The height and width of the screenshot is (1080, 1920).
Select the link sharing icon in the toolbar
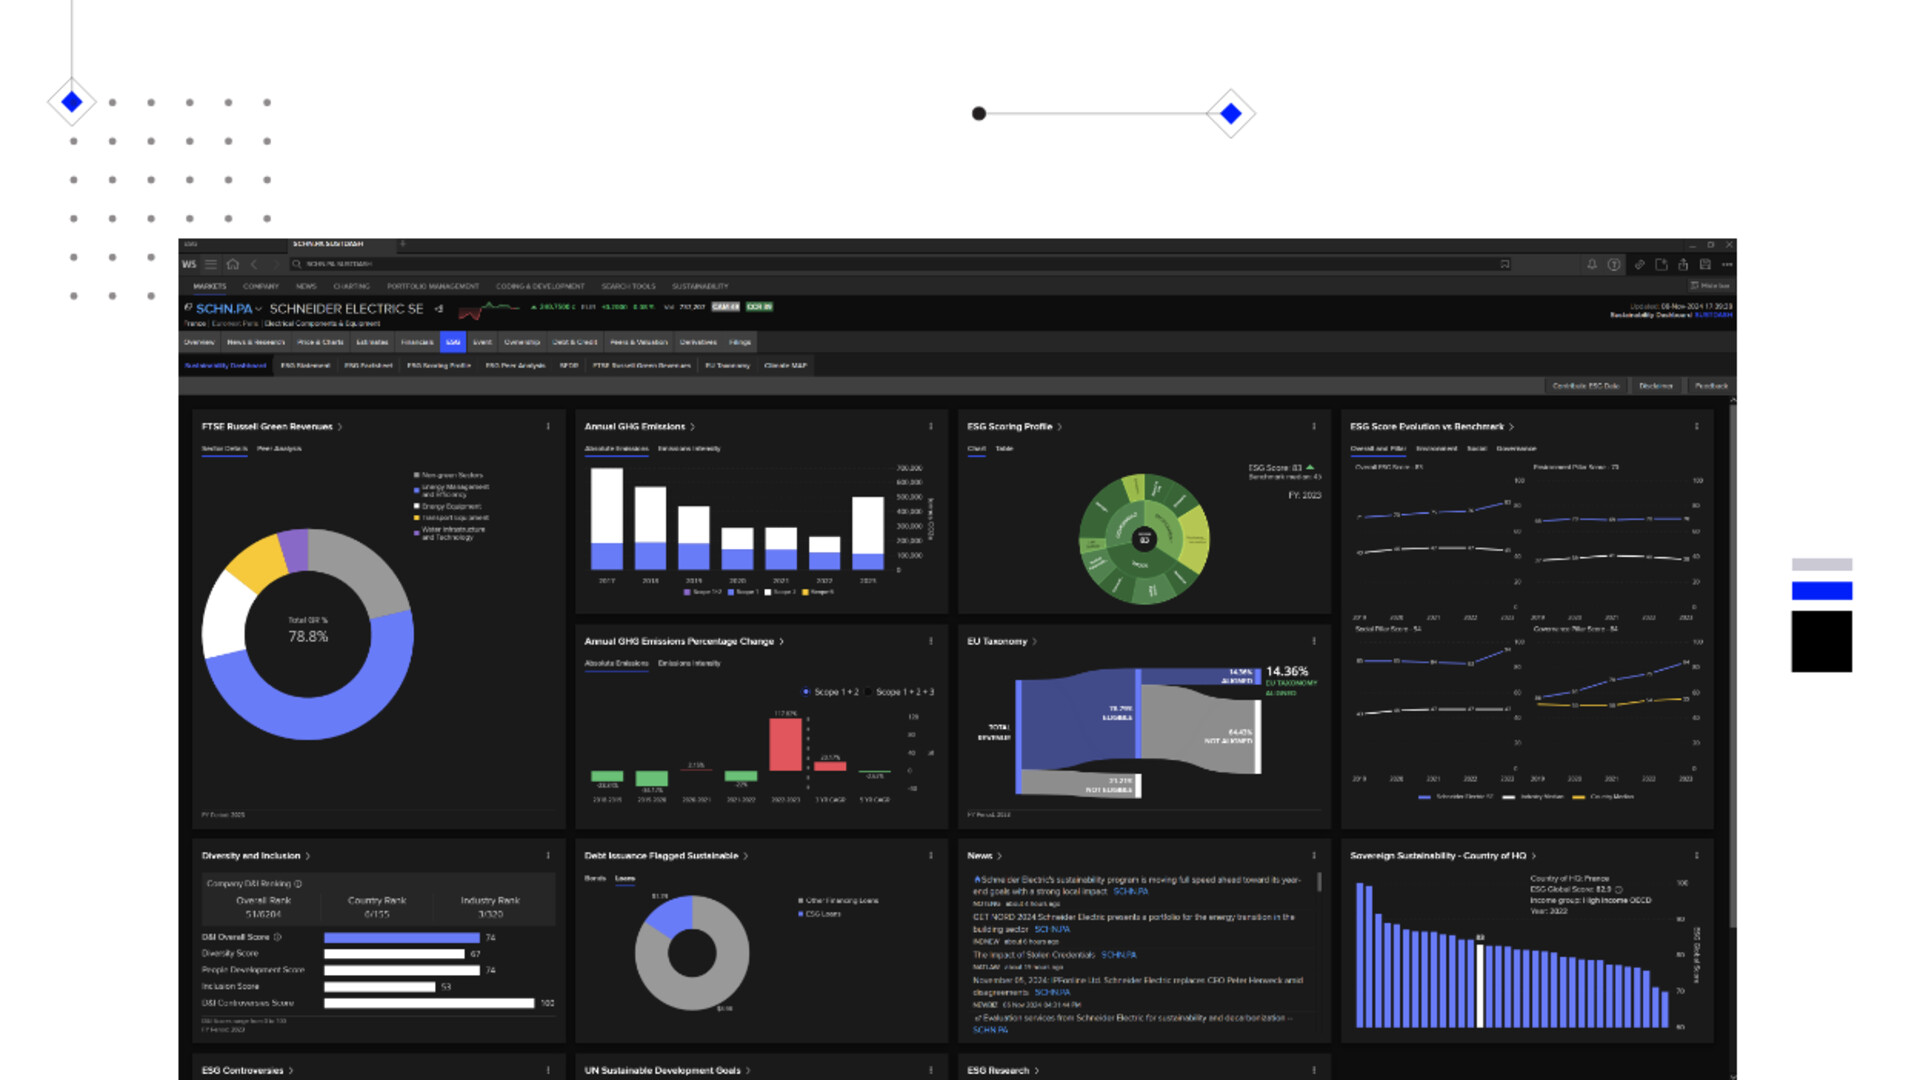(1639, 264)
